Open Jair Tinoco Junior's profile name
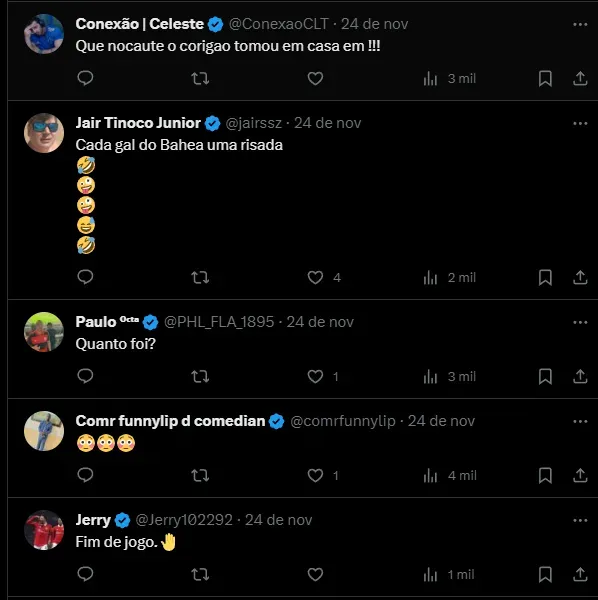Image resolution: width=598 pixels, height=600 pixels. click(x=138, y=123)
